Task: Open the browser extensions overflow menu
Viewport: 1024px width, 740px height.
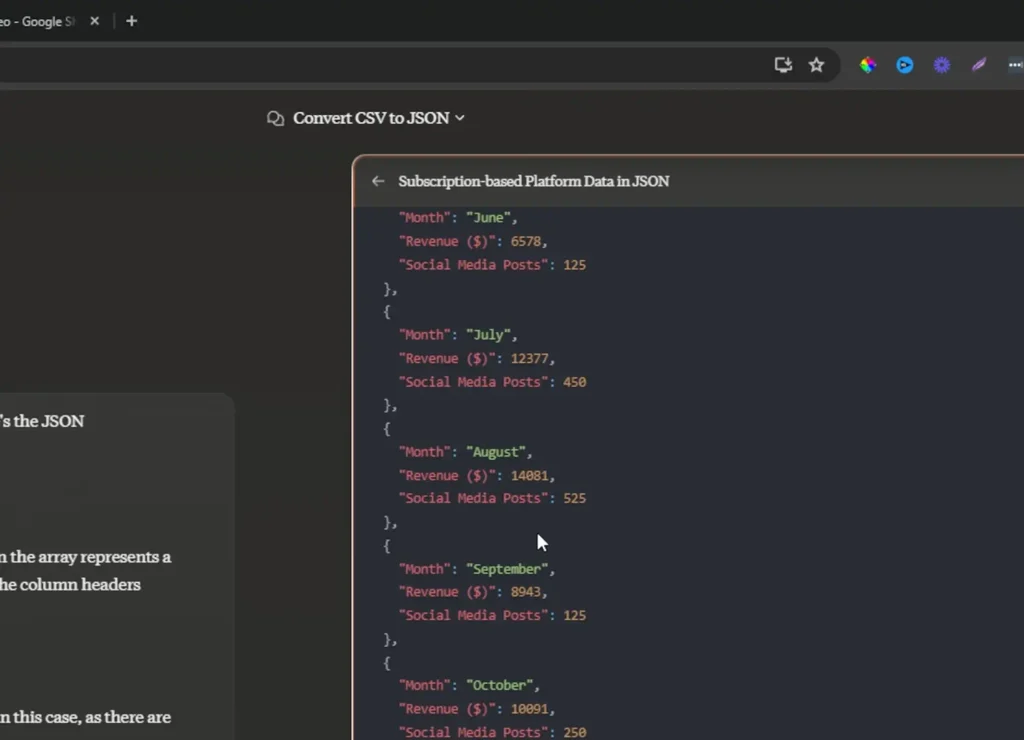Action: 1015,65
